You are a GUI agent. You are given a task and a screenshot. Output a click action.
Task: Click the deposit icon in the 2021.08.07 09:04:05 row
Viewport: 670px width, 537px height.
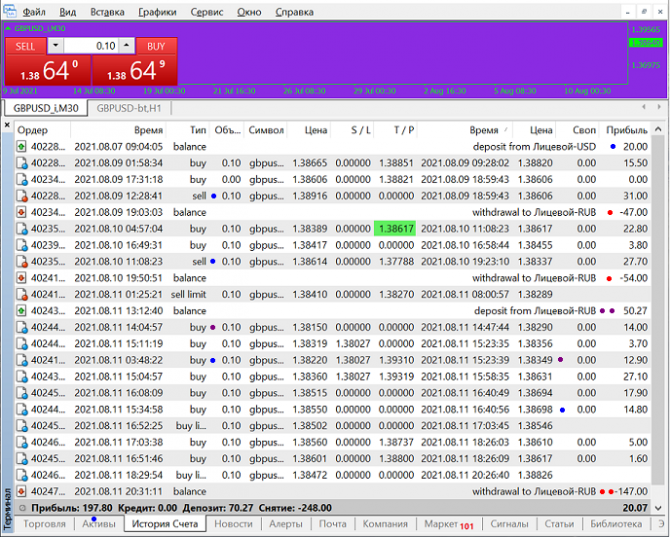21,147
